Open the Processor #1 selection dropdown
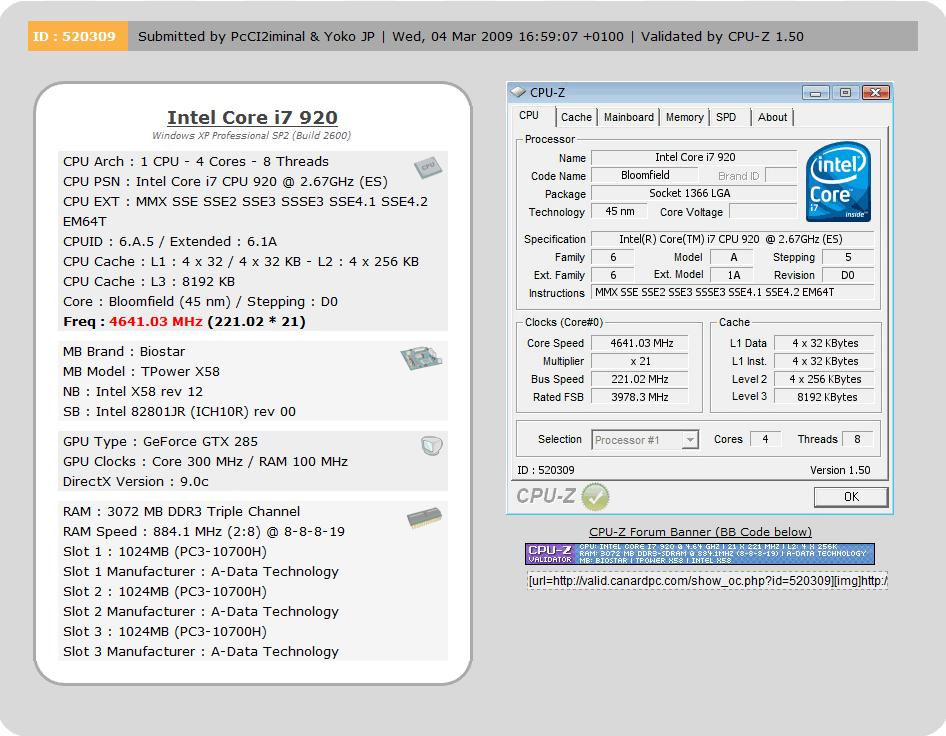 click(645, 440)
